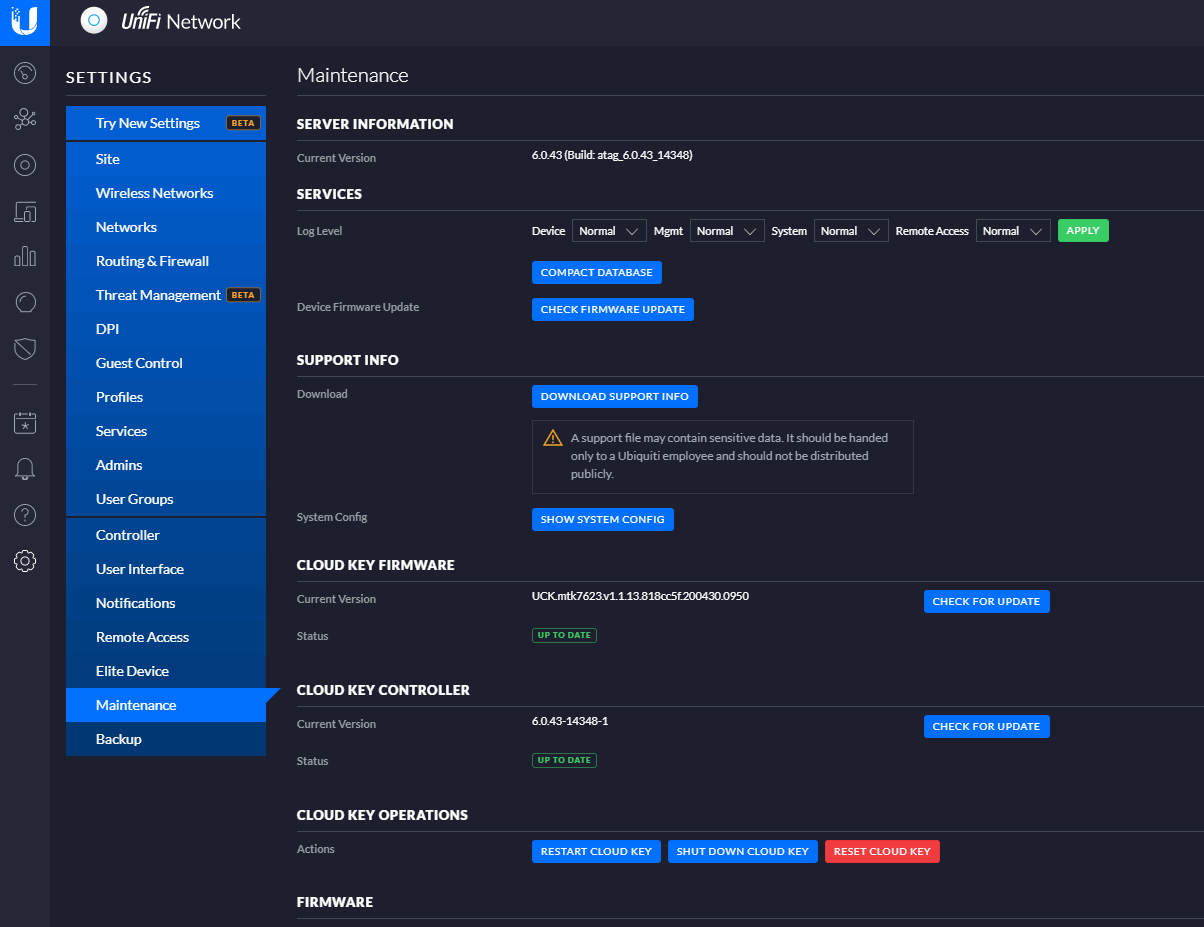1204x927 pixels.
Task: Open the Statistics bar chart icon
Action: point(25,257)
